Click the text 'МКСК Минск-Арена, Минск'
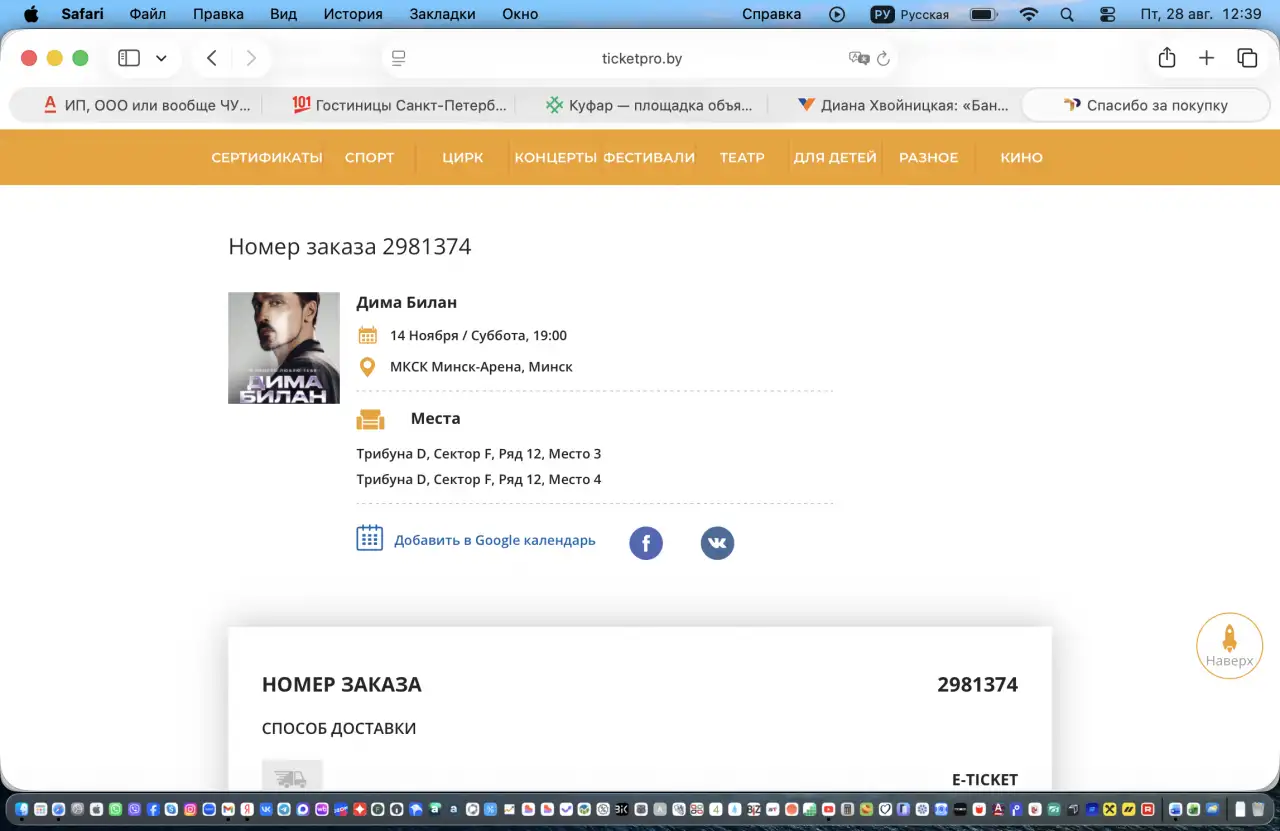The image size is (1280, 831). 481,367
